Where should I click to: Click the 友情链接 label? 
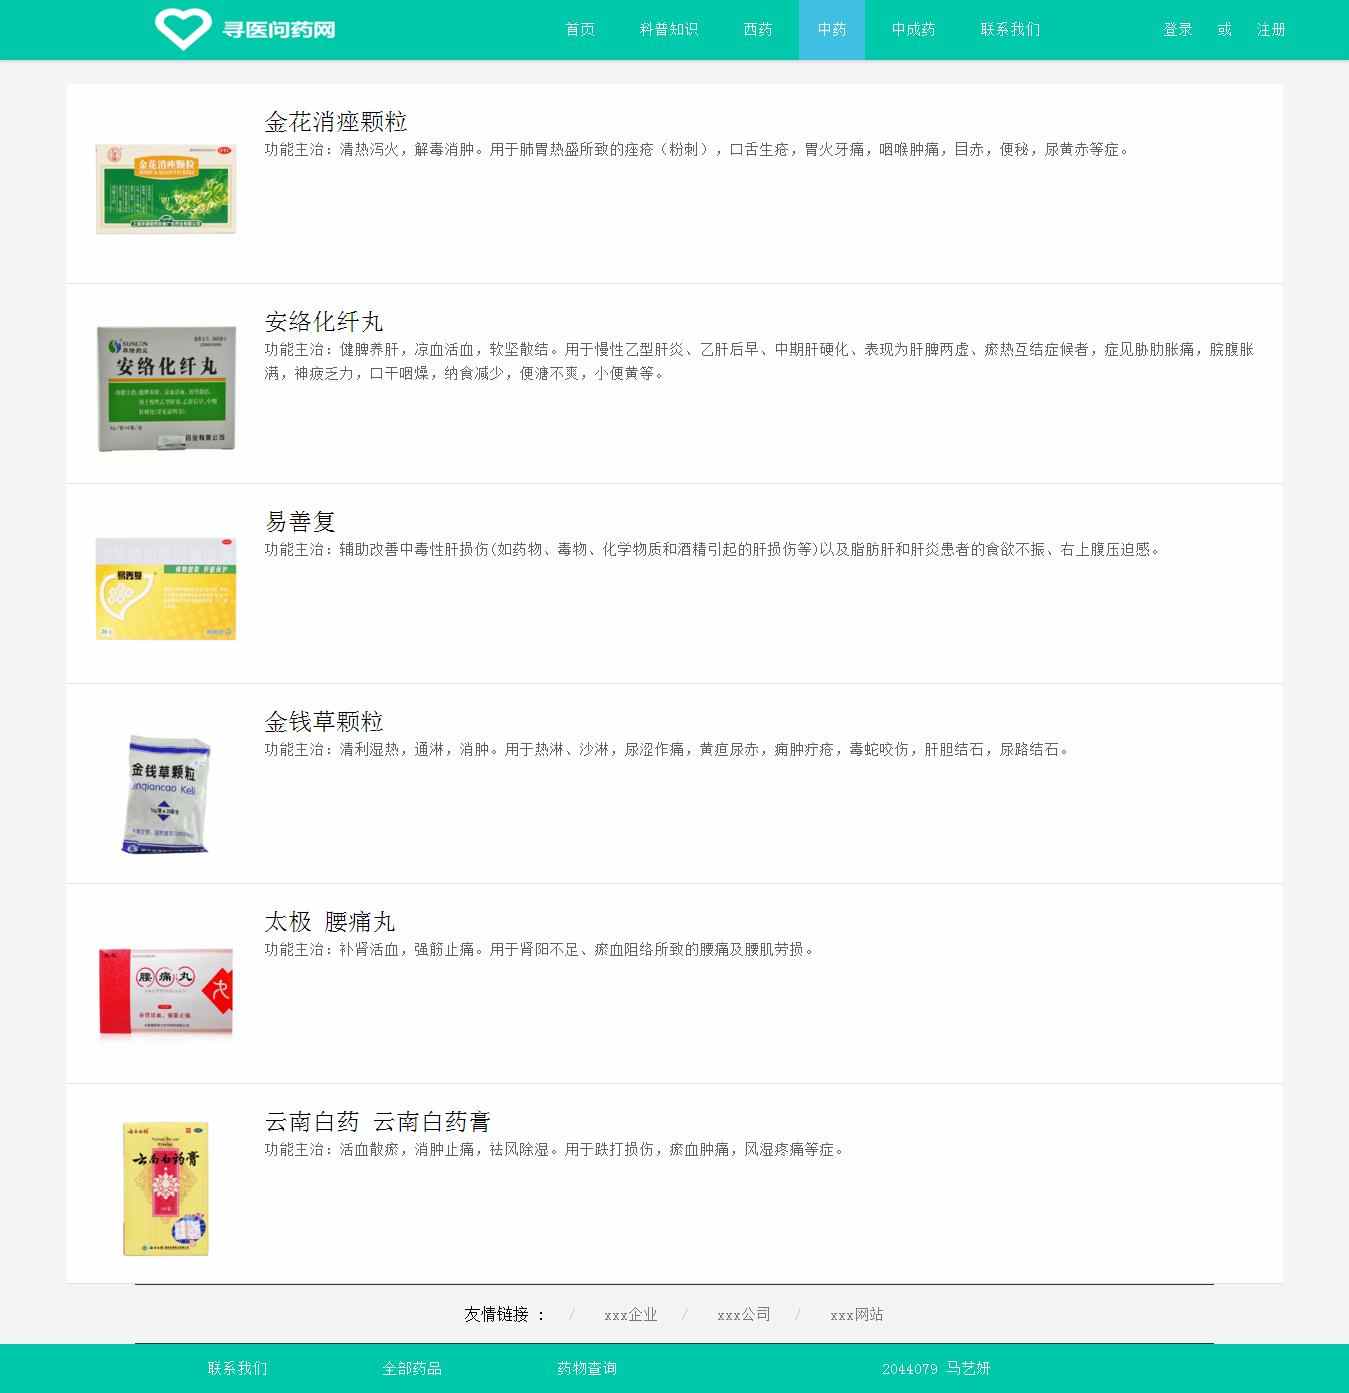505,1315
